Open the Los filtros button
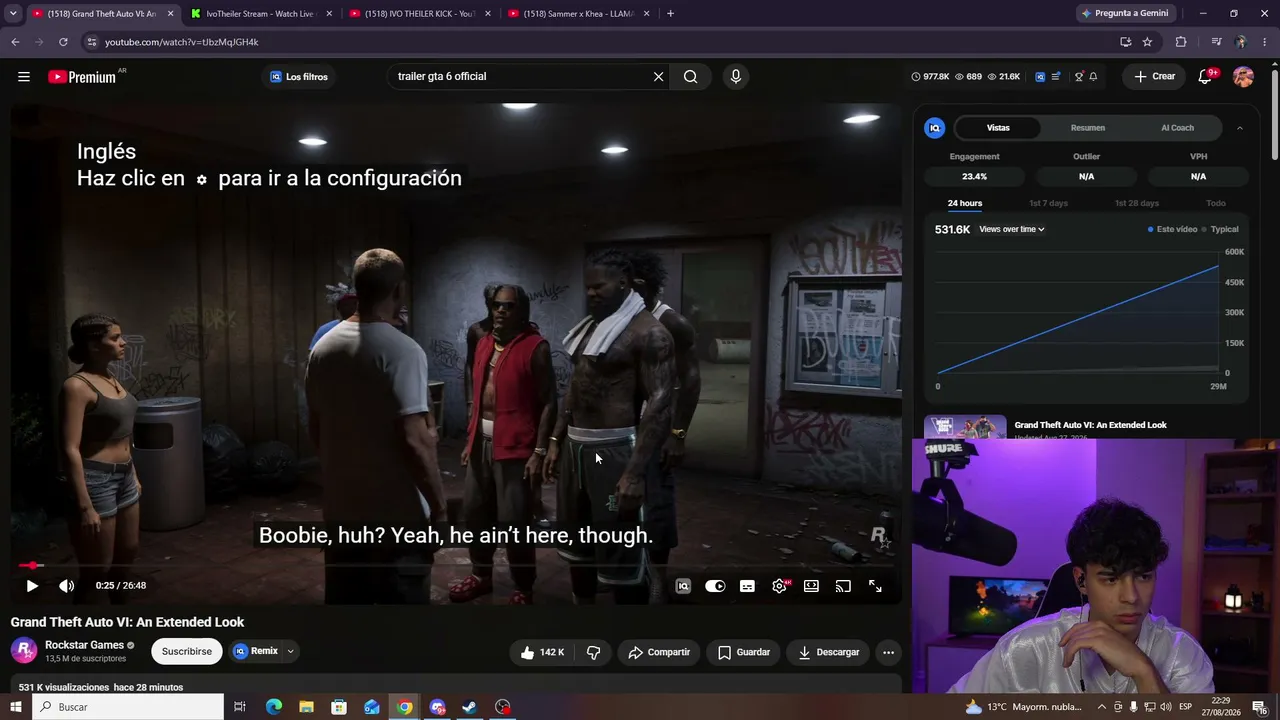 pos(299,77)
